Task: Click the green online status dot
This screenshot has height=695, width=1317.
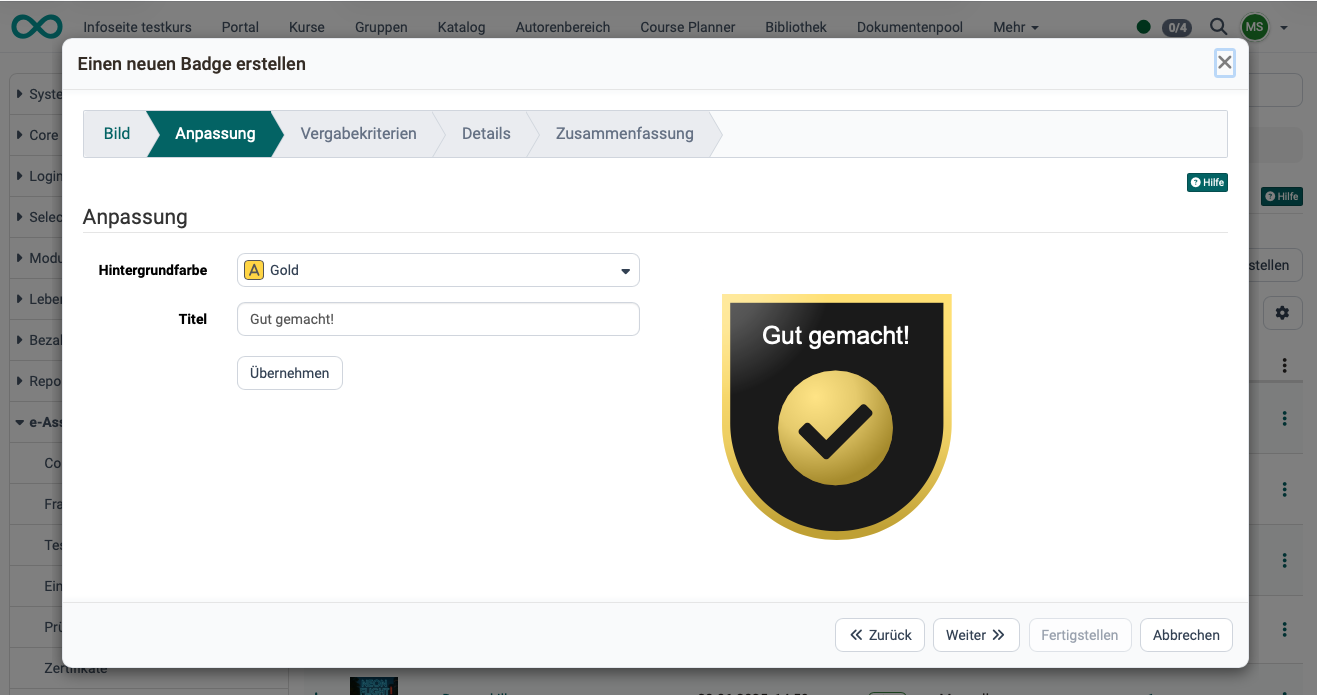Action: click(1144, 27)
